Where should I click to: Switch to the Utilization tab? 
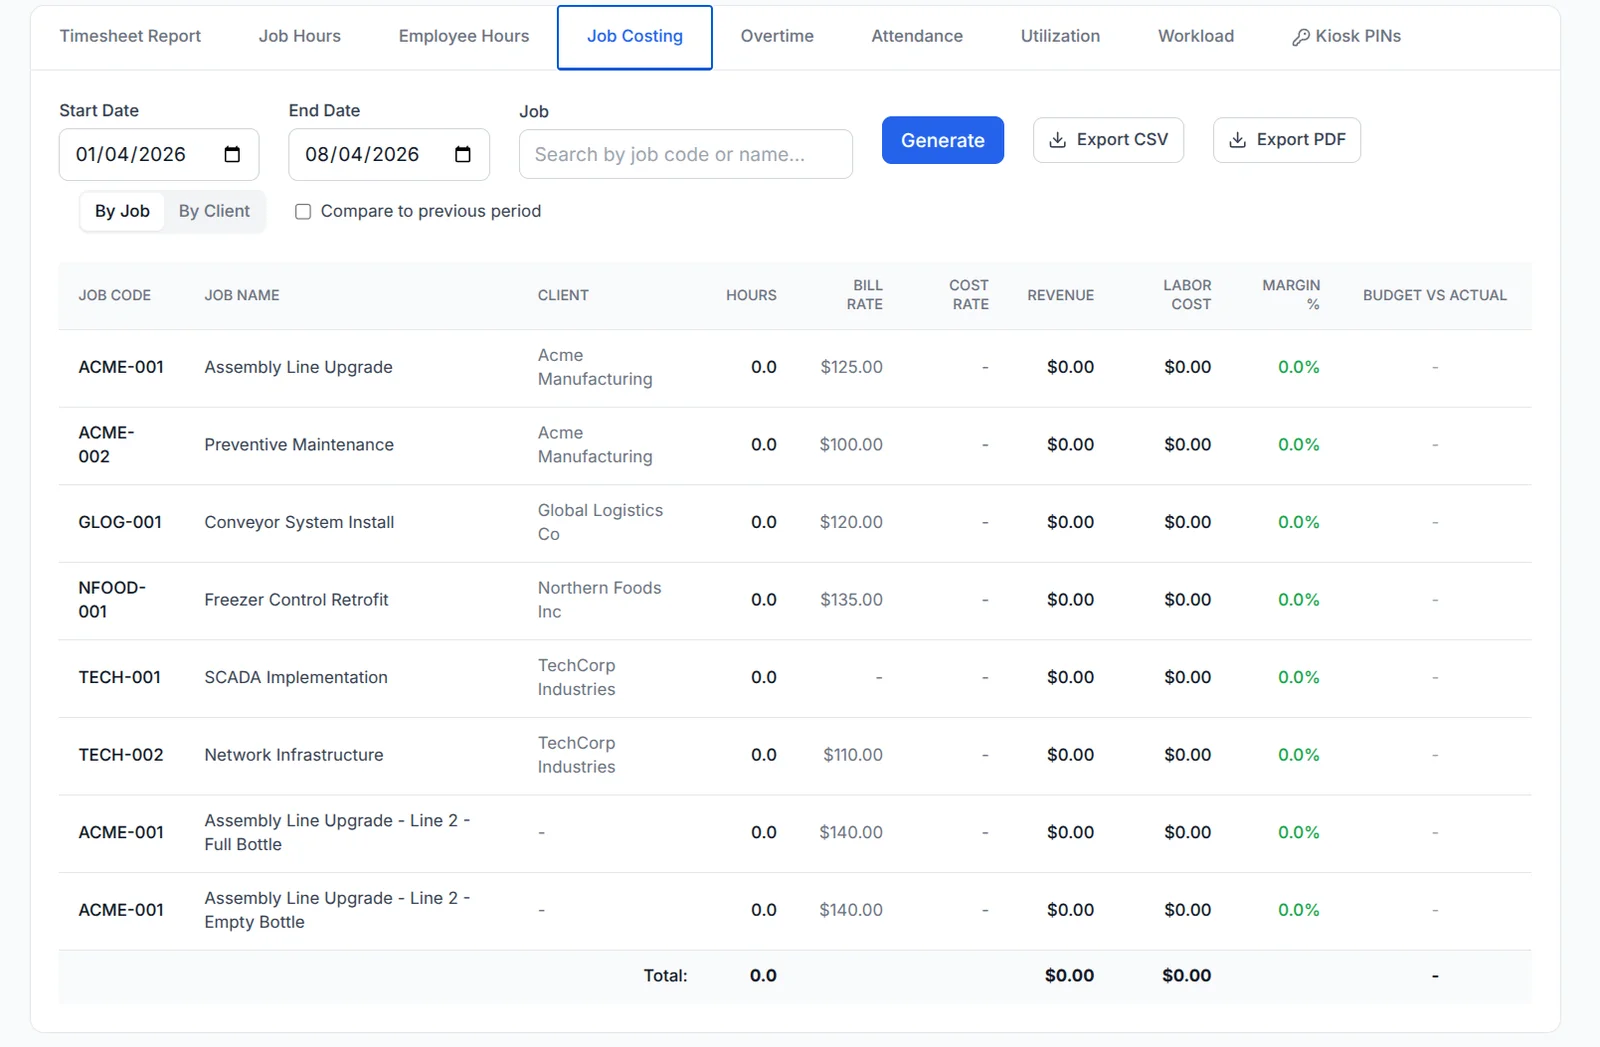pos(1060,36)
